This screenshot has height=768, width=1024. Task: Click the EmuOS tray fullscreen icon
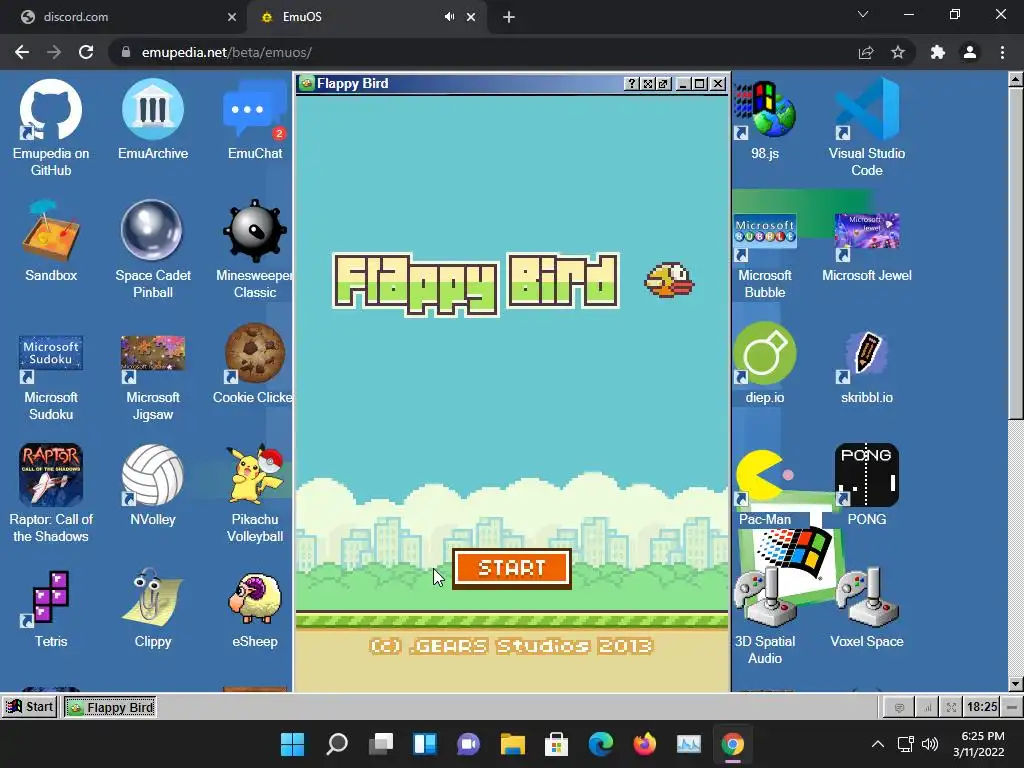point(951,707)
